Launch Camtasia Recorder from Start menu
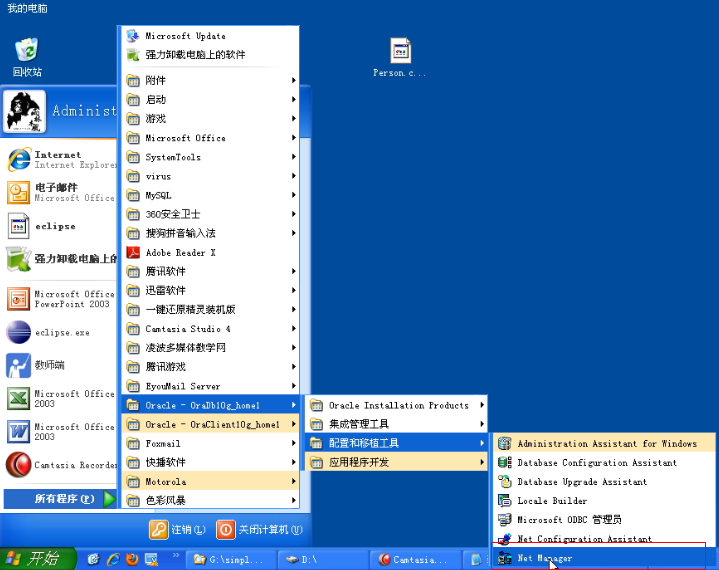 click(60, 465)
